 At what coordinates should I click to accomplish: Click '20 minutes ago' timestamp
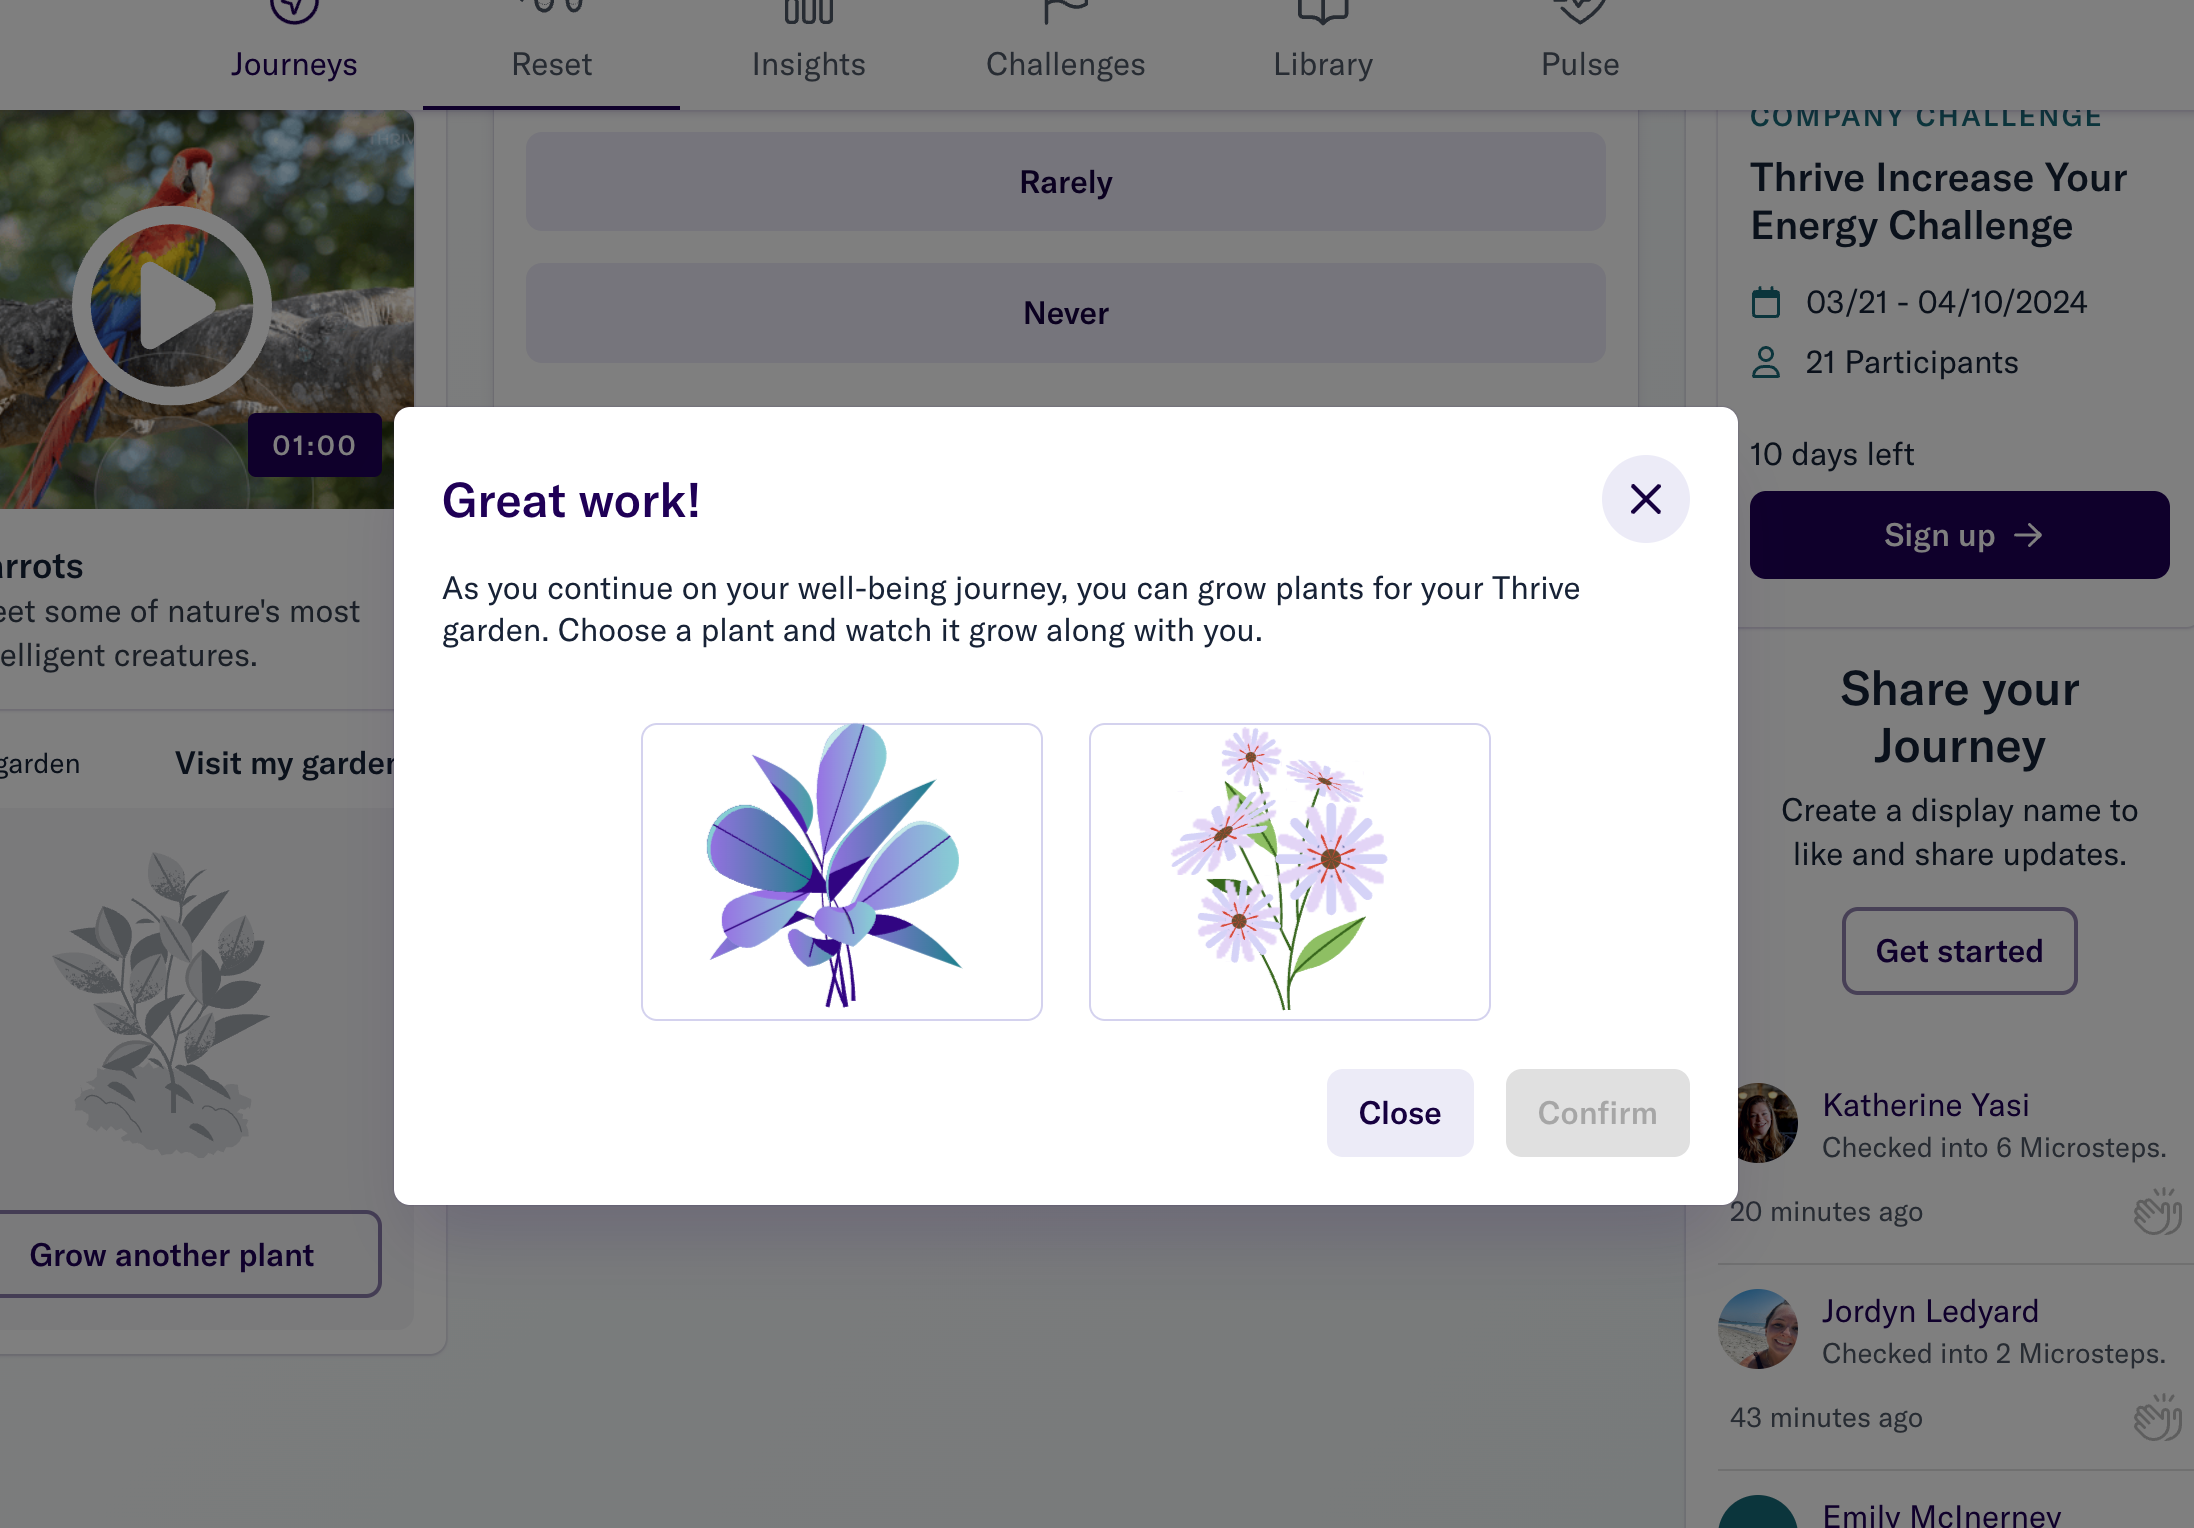click(1825, 1211)
